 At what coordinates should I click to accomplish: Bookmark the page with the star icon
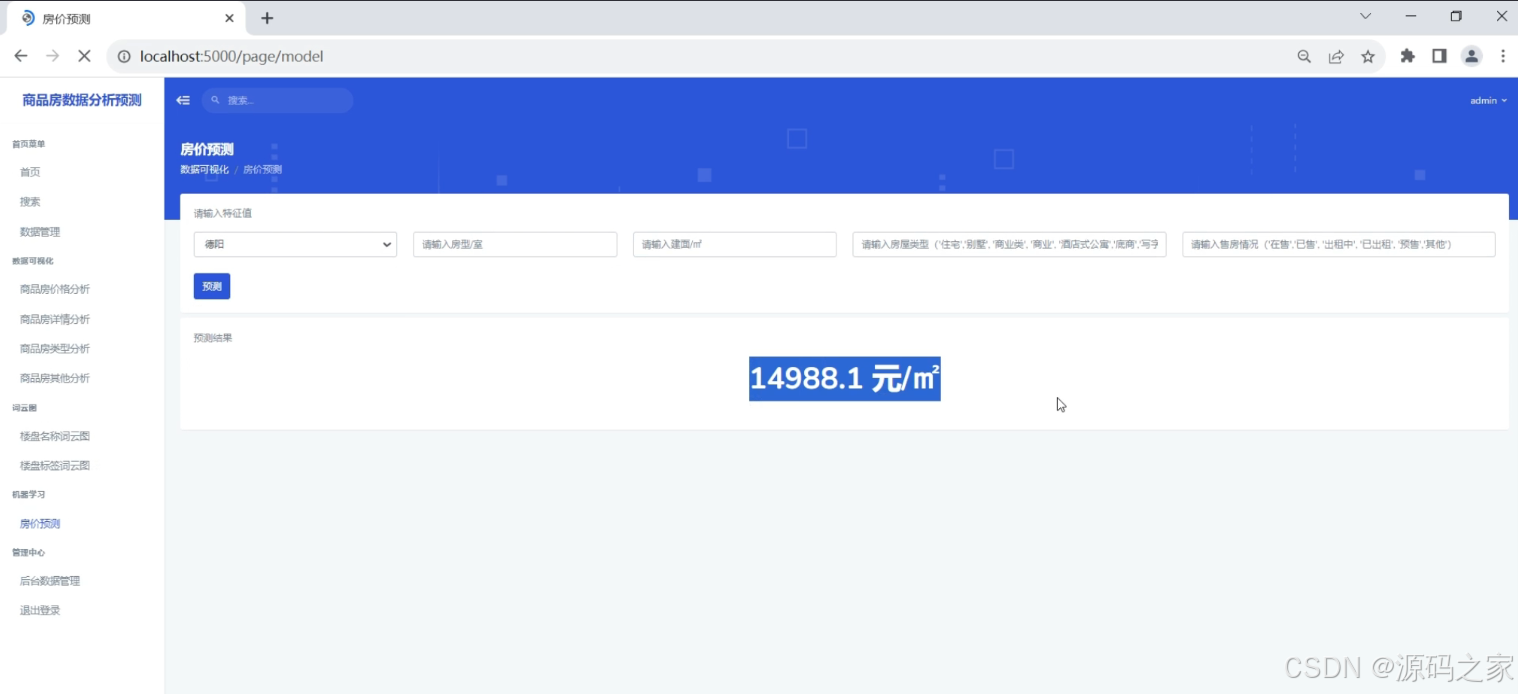(1368, 56)
